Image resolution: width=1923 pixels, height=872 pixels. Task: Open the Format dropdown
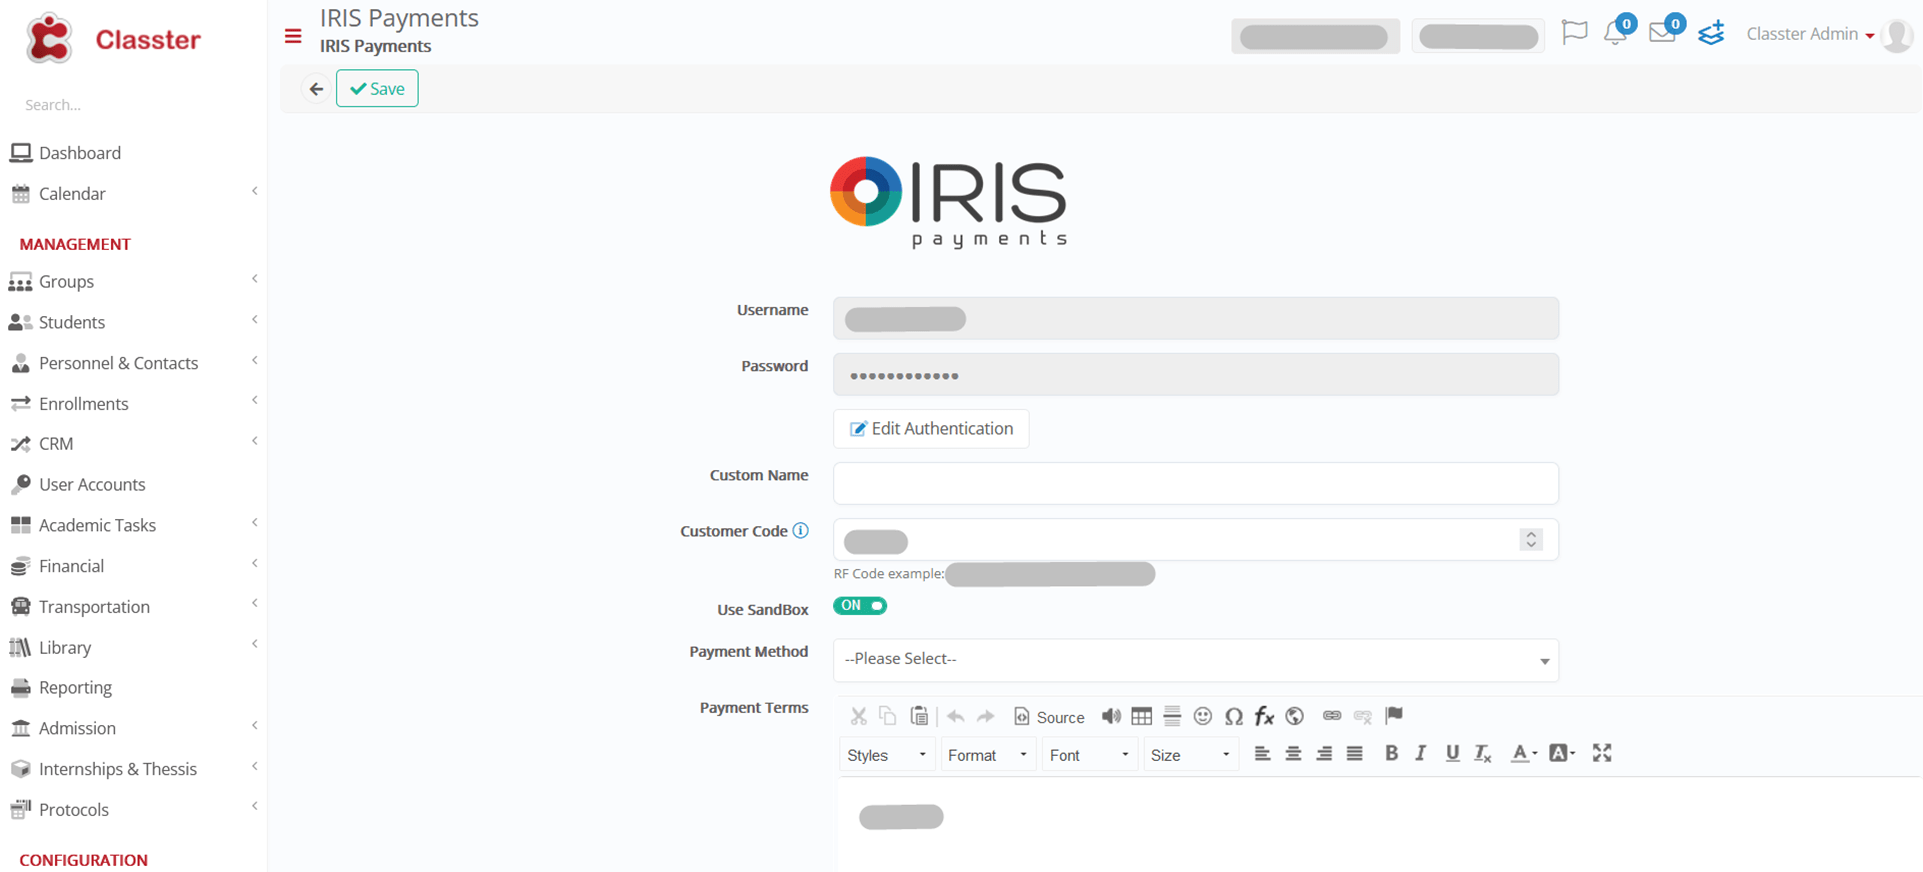(x=987, y=755)
